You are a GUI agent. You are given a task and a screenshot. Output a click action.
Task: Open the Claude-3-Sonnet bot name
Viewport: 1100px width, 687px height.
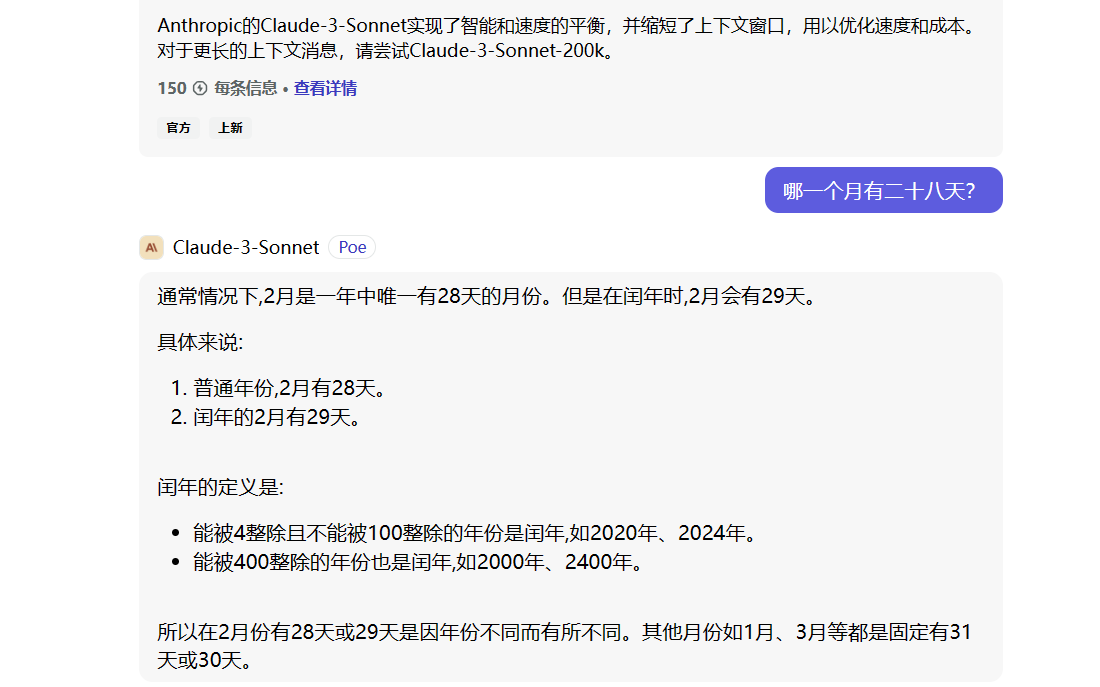(x=246, y=247)
